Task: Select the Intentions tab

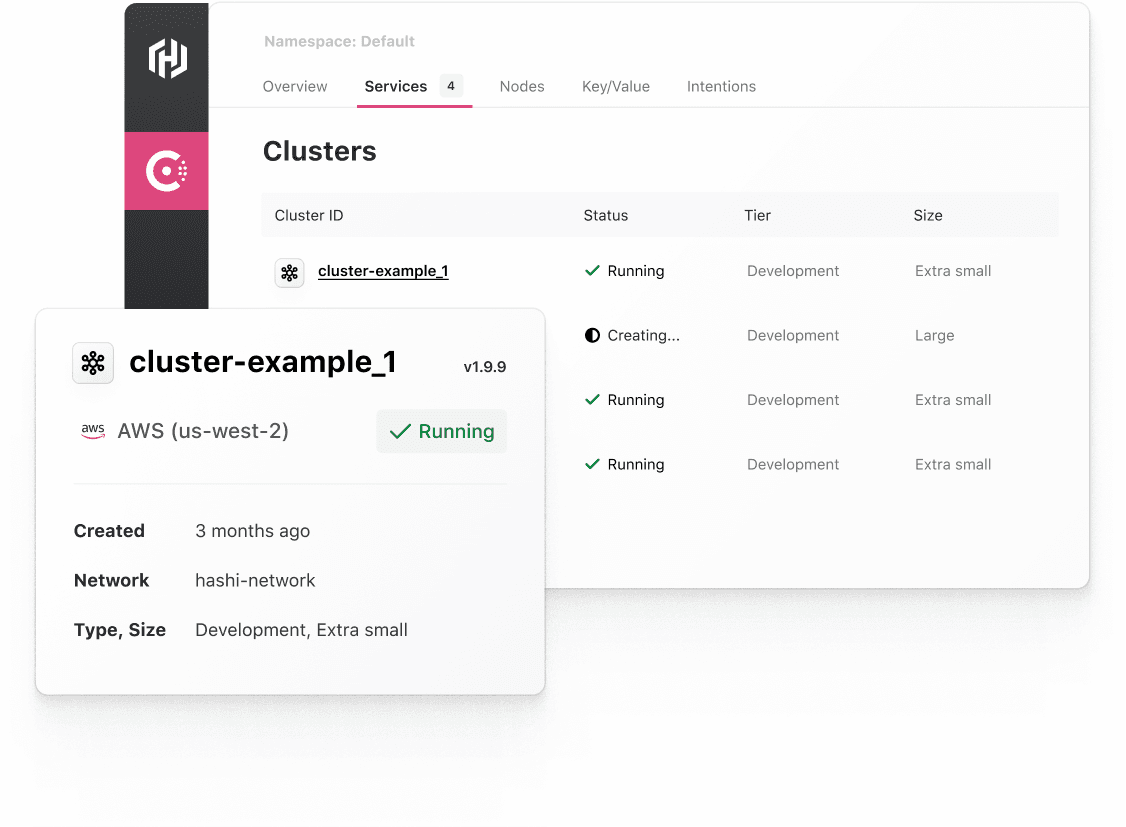Action: (x=721, y=87)
